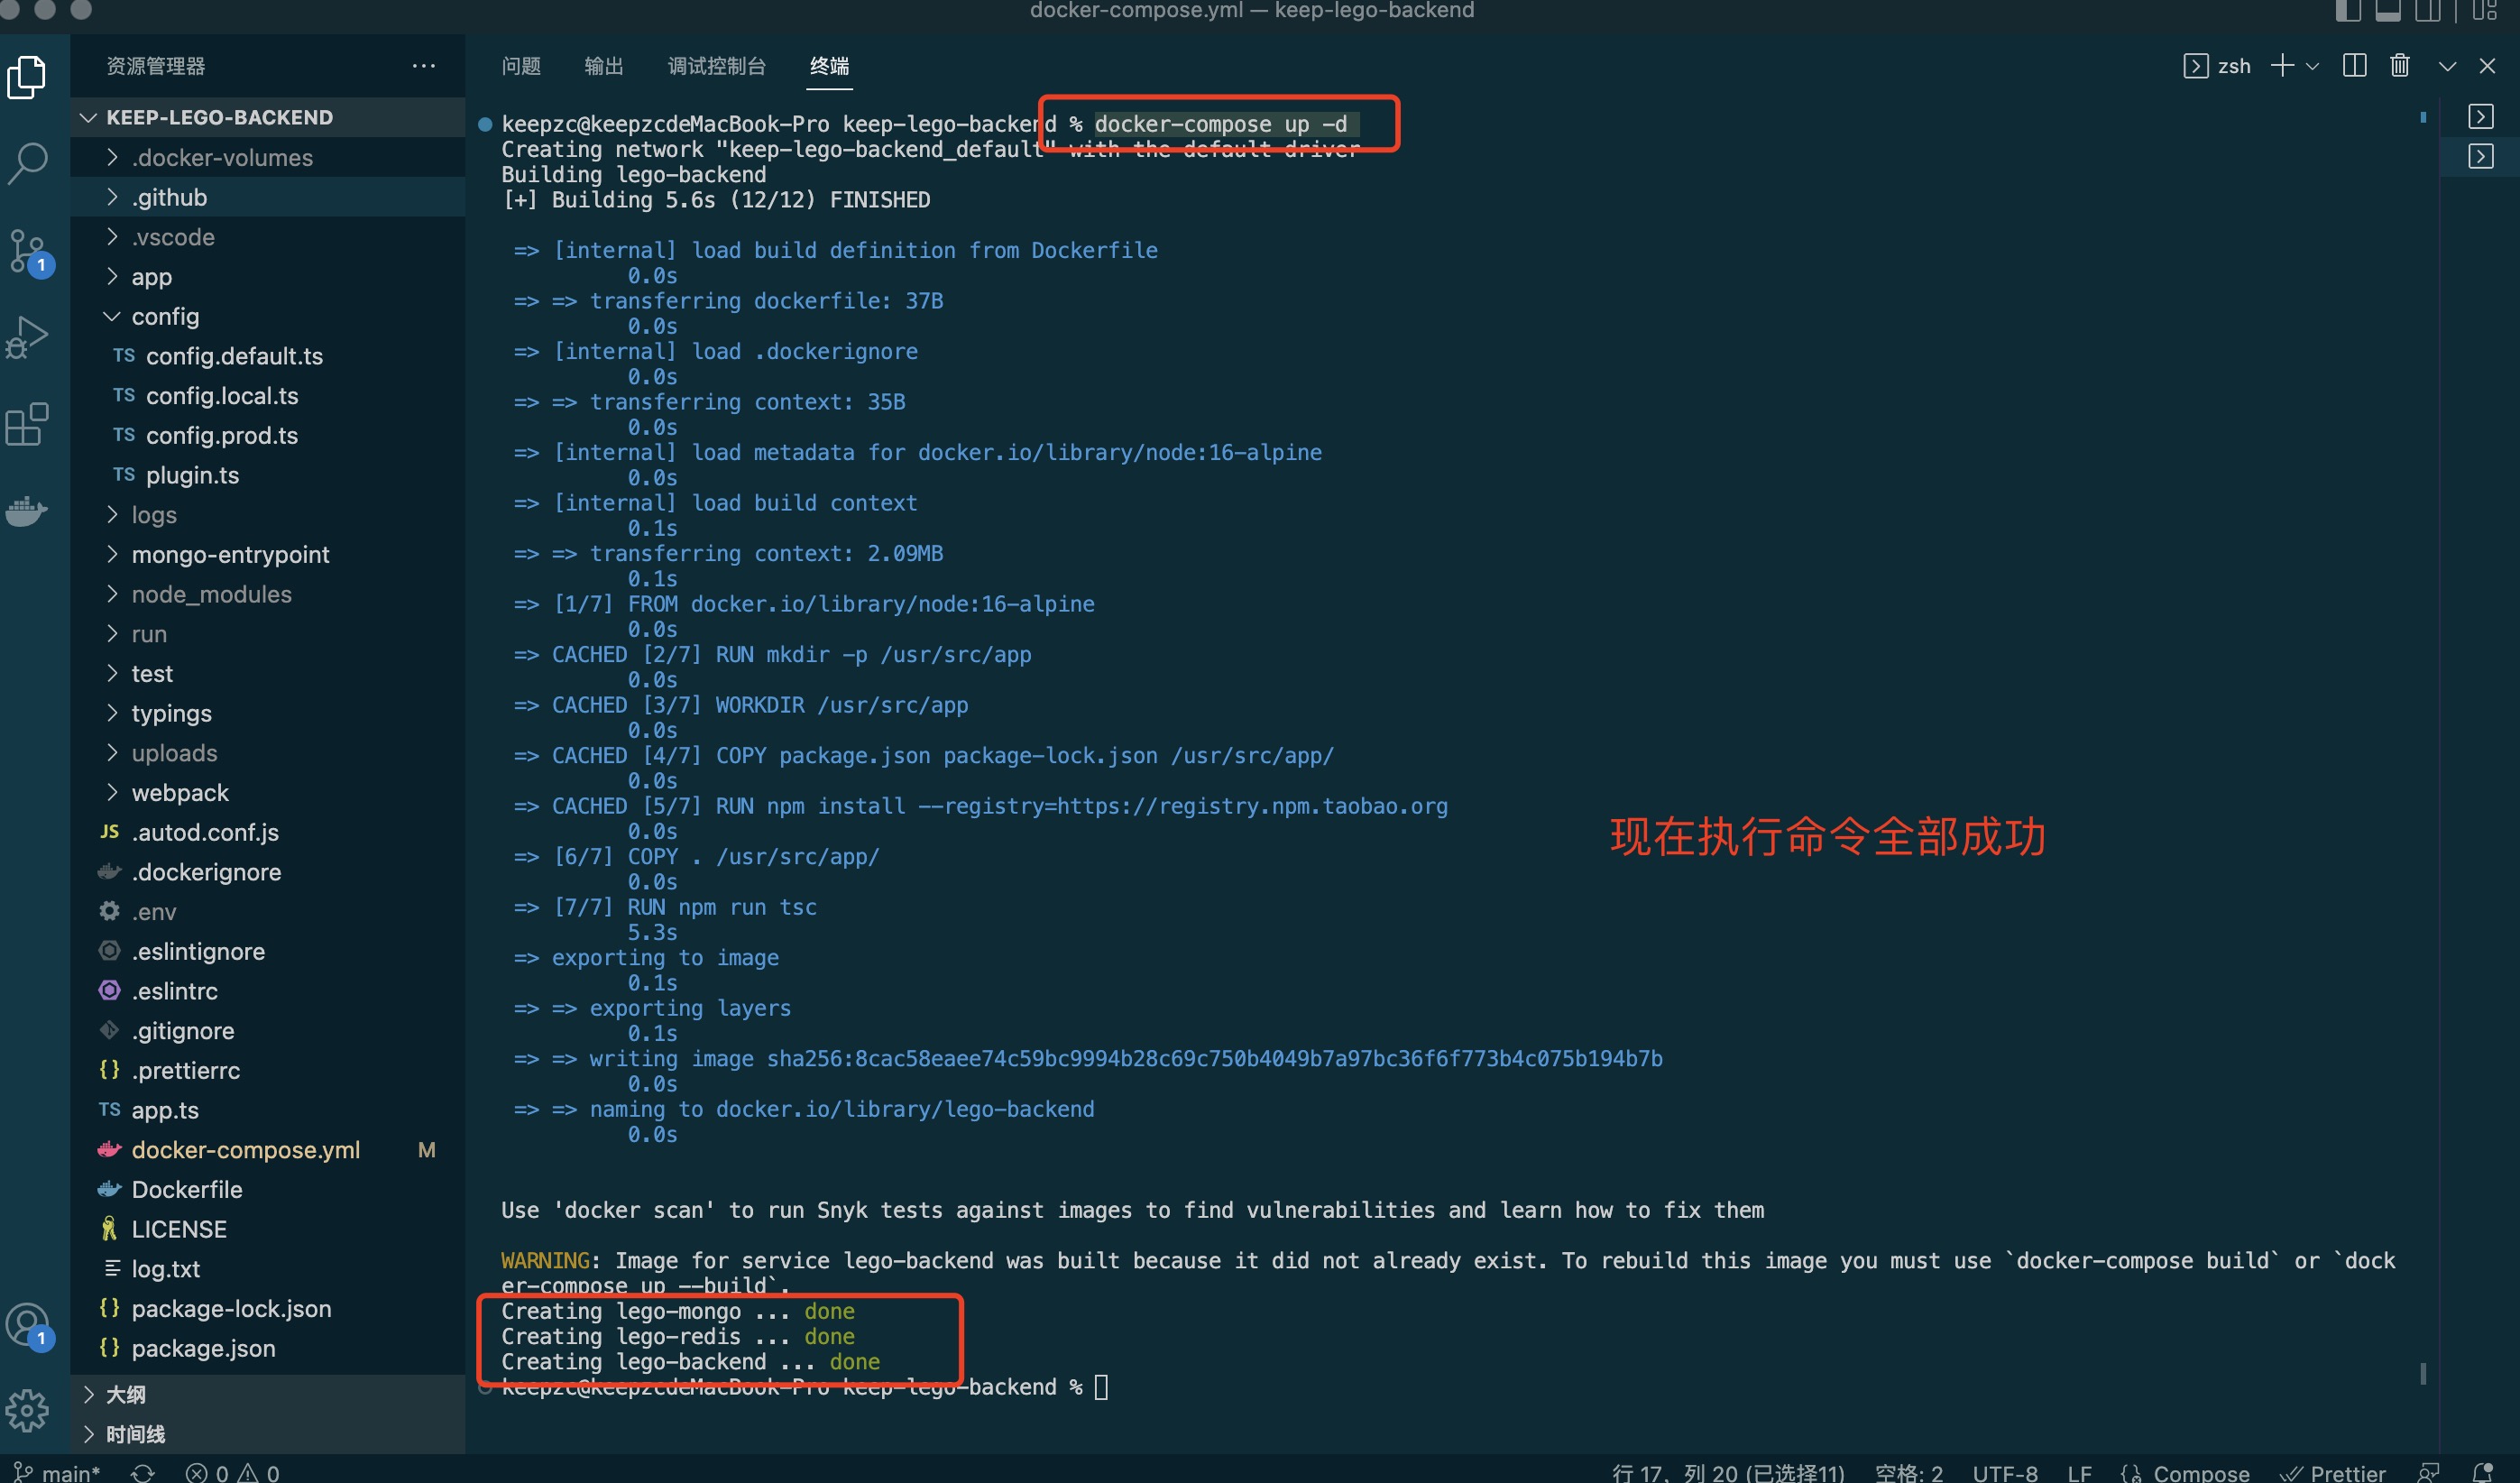Click the new terminal plus icon
The width and height of the screenshot is (2520, 1483).
point(2282,66)
